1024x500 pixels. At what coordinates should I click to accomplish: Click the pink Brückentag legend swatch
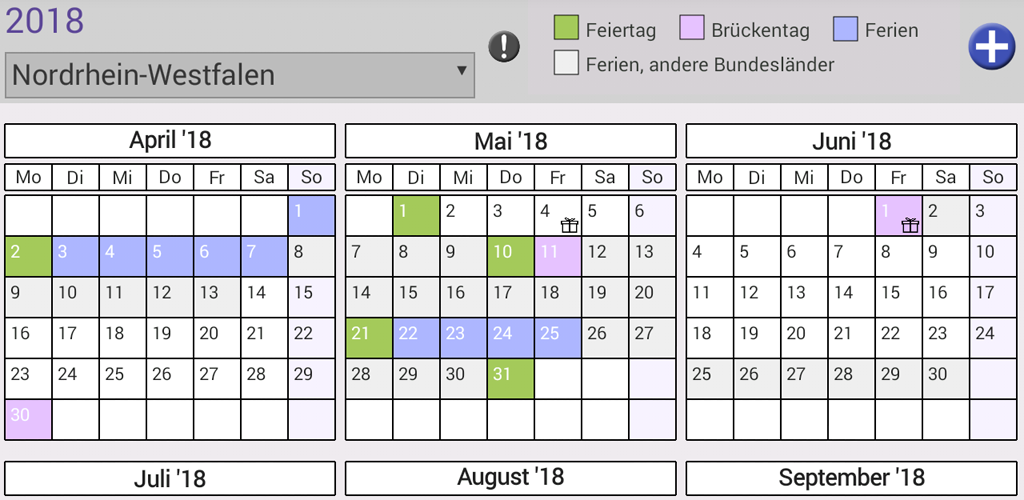coord(692,28)
